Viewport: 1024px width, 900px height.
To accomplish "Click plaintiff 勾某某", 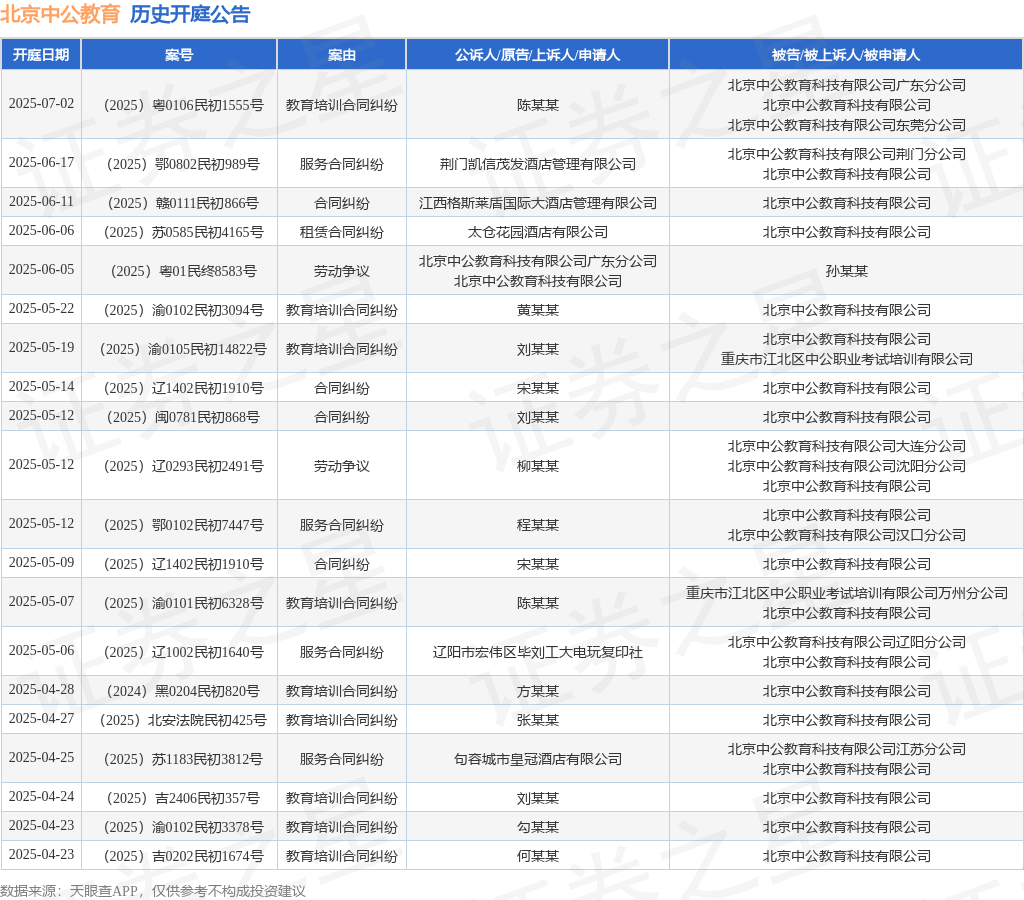I will (537, 828).
